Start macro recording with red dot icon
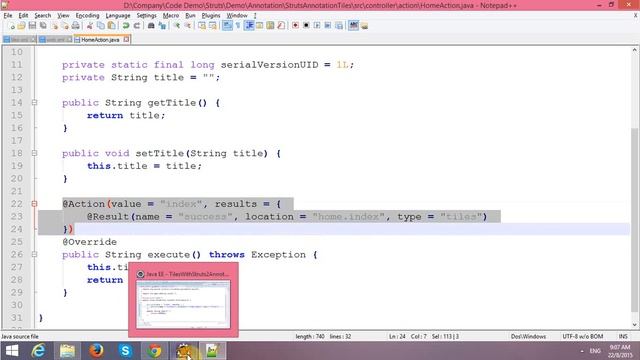640x360 pixels. (x=295, y=26)
